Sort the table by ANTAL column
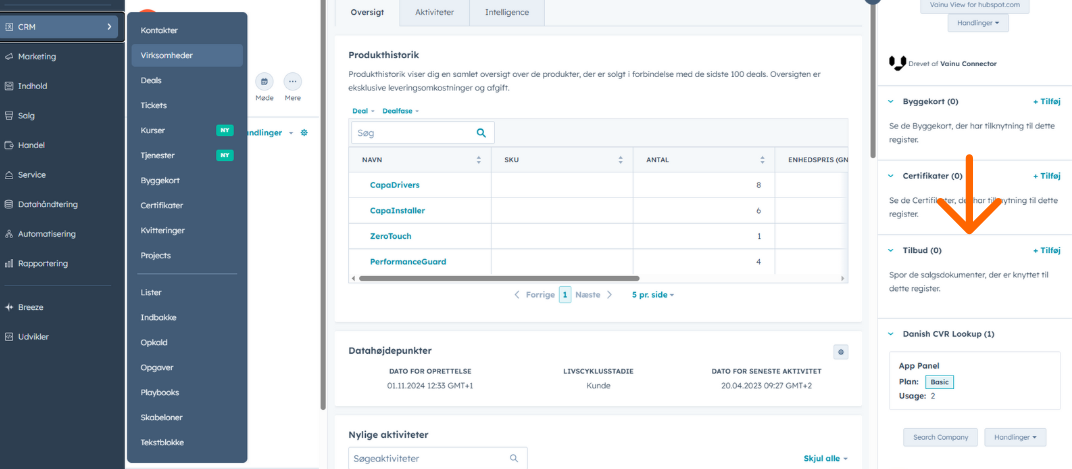Image resolution: width=1072 pixels, height=469 pixels. (x=762, y=160)
